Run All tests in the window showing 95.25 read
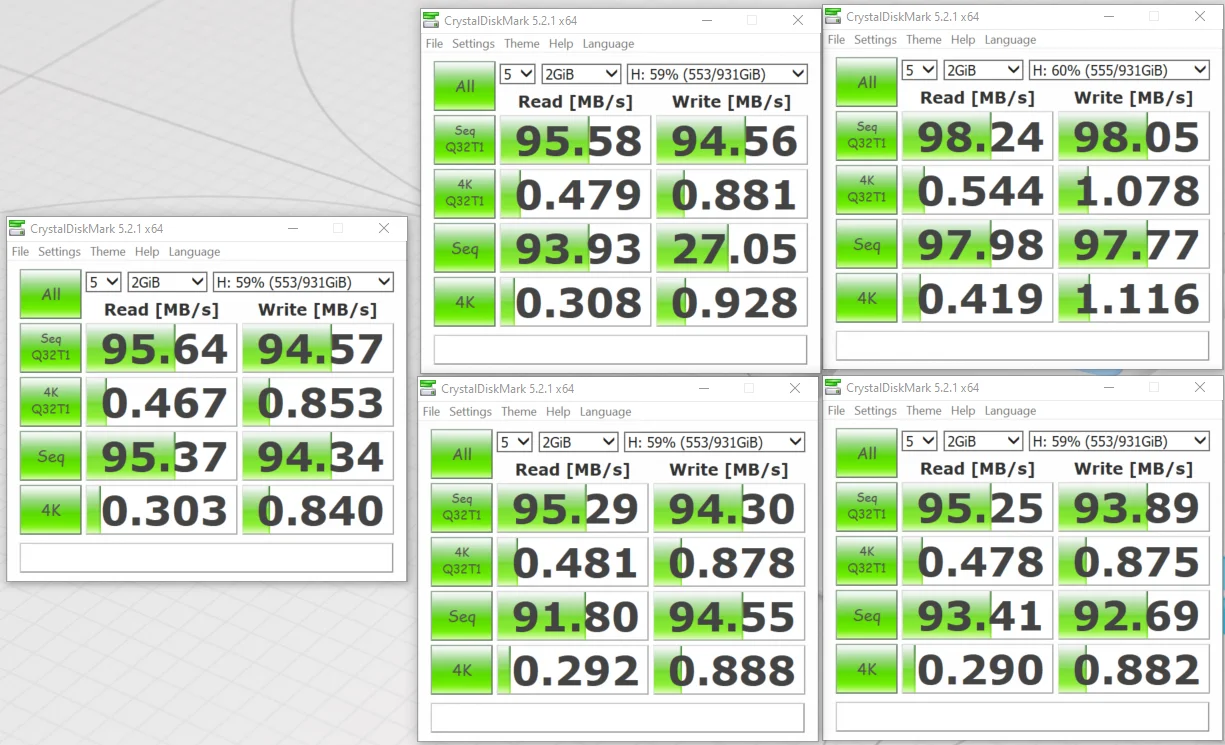The image size is (1225, 745). click(x=867, y=453)
